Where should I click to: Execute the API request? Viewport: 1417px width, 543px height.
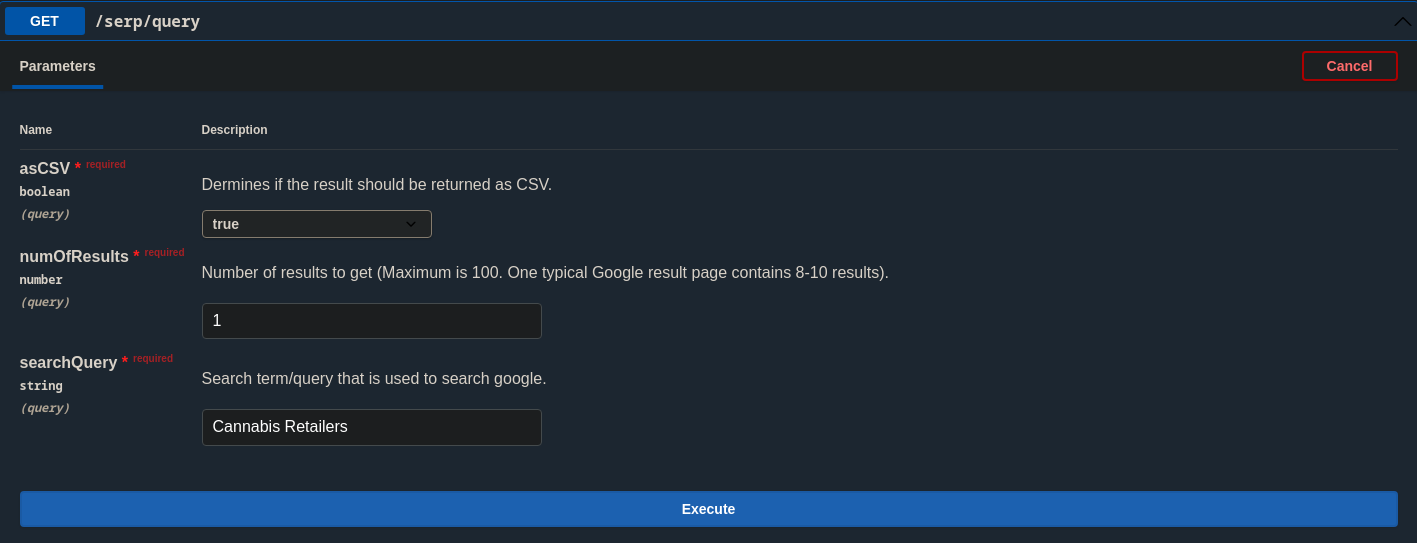pos(708,509)
